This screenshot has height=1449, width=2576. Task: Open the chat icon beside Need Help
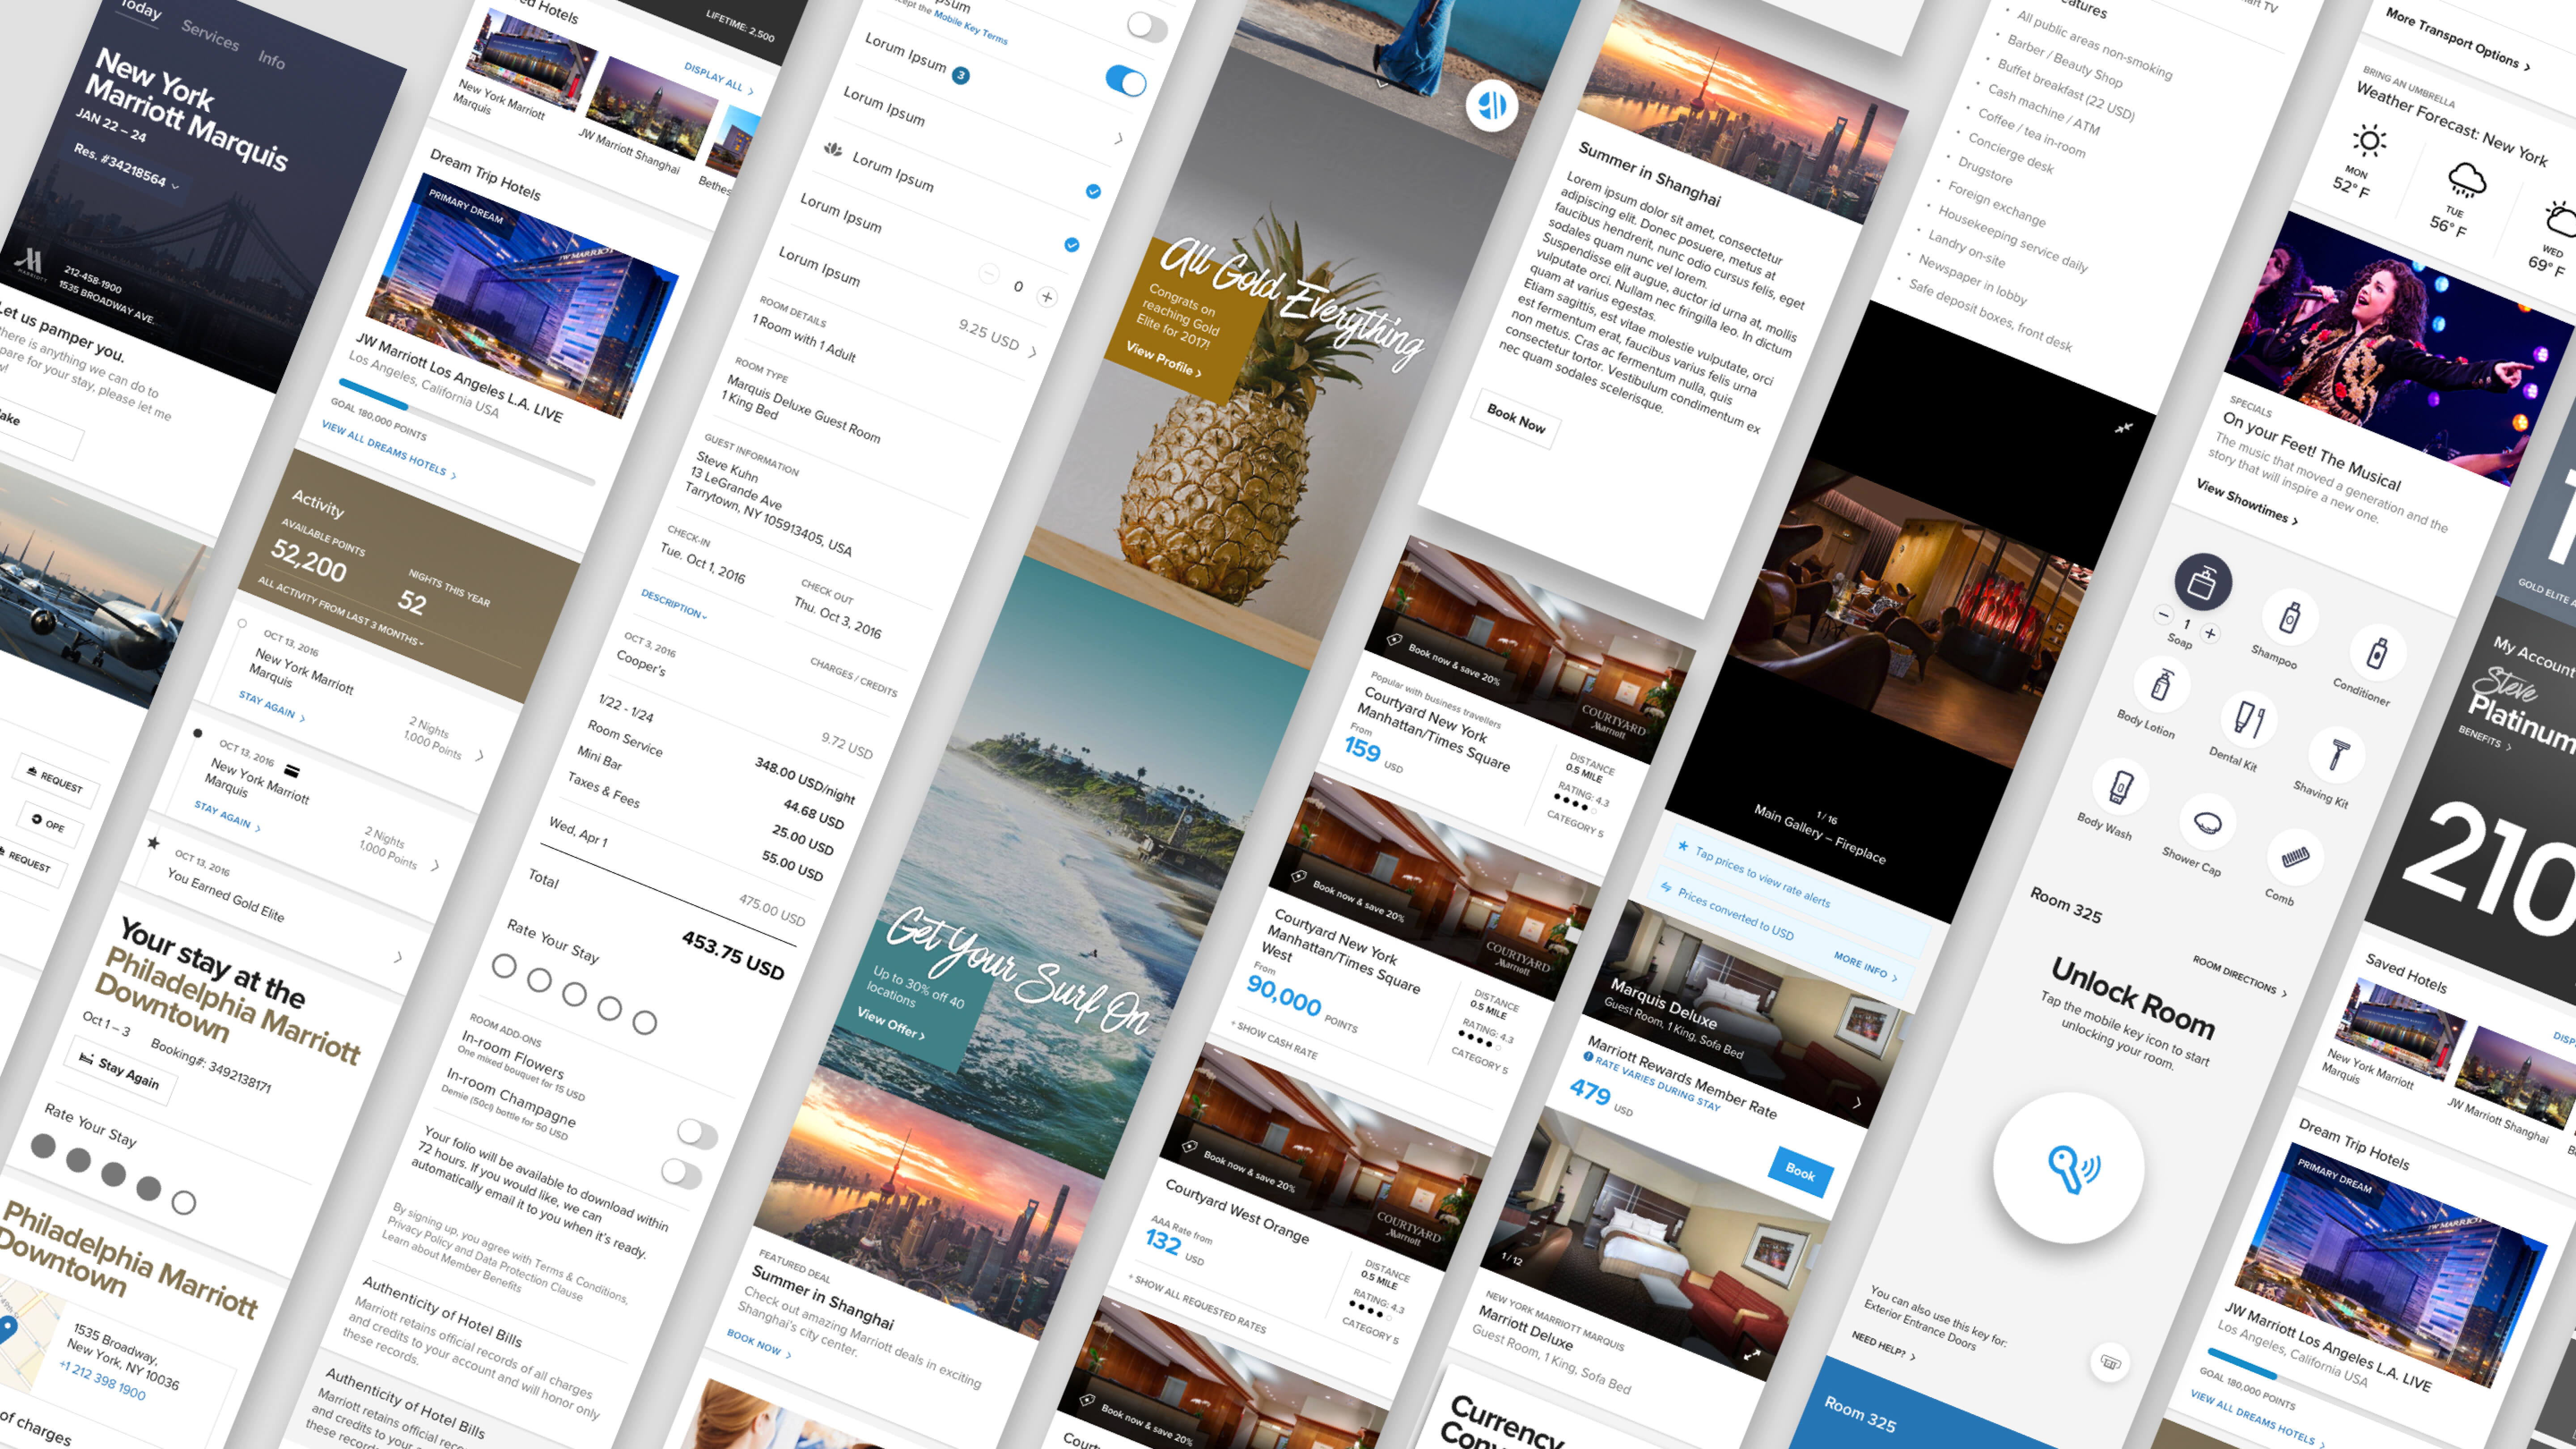[x=2110, y=1362]
